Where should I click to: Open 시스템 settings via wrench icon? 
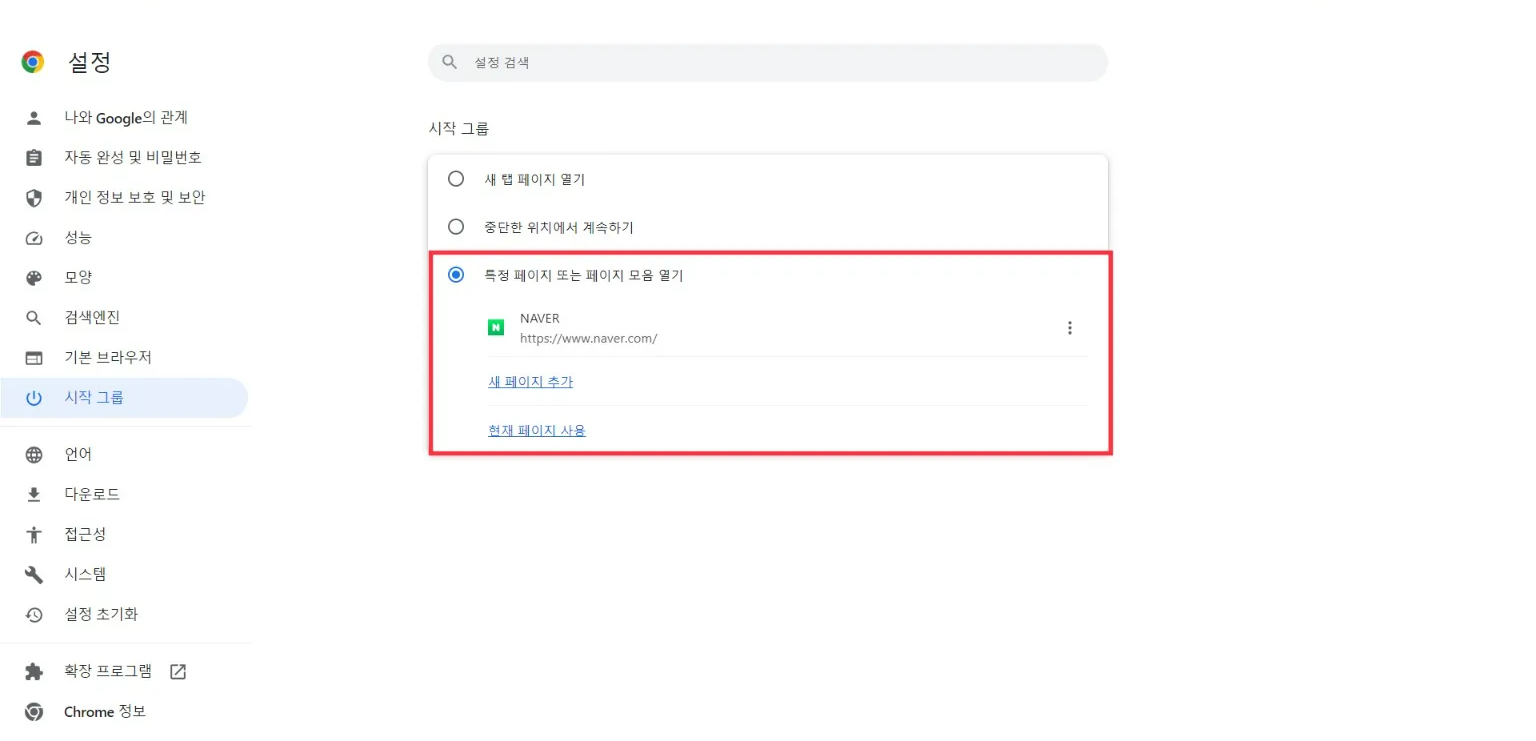click(x=33, y=573)
